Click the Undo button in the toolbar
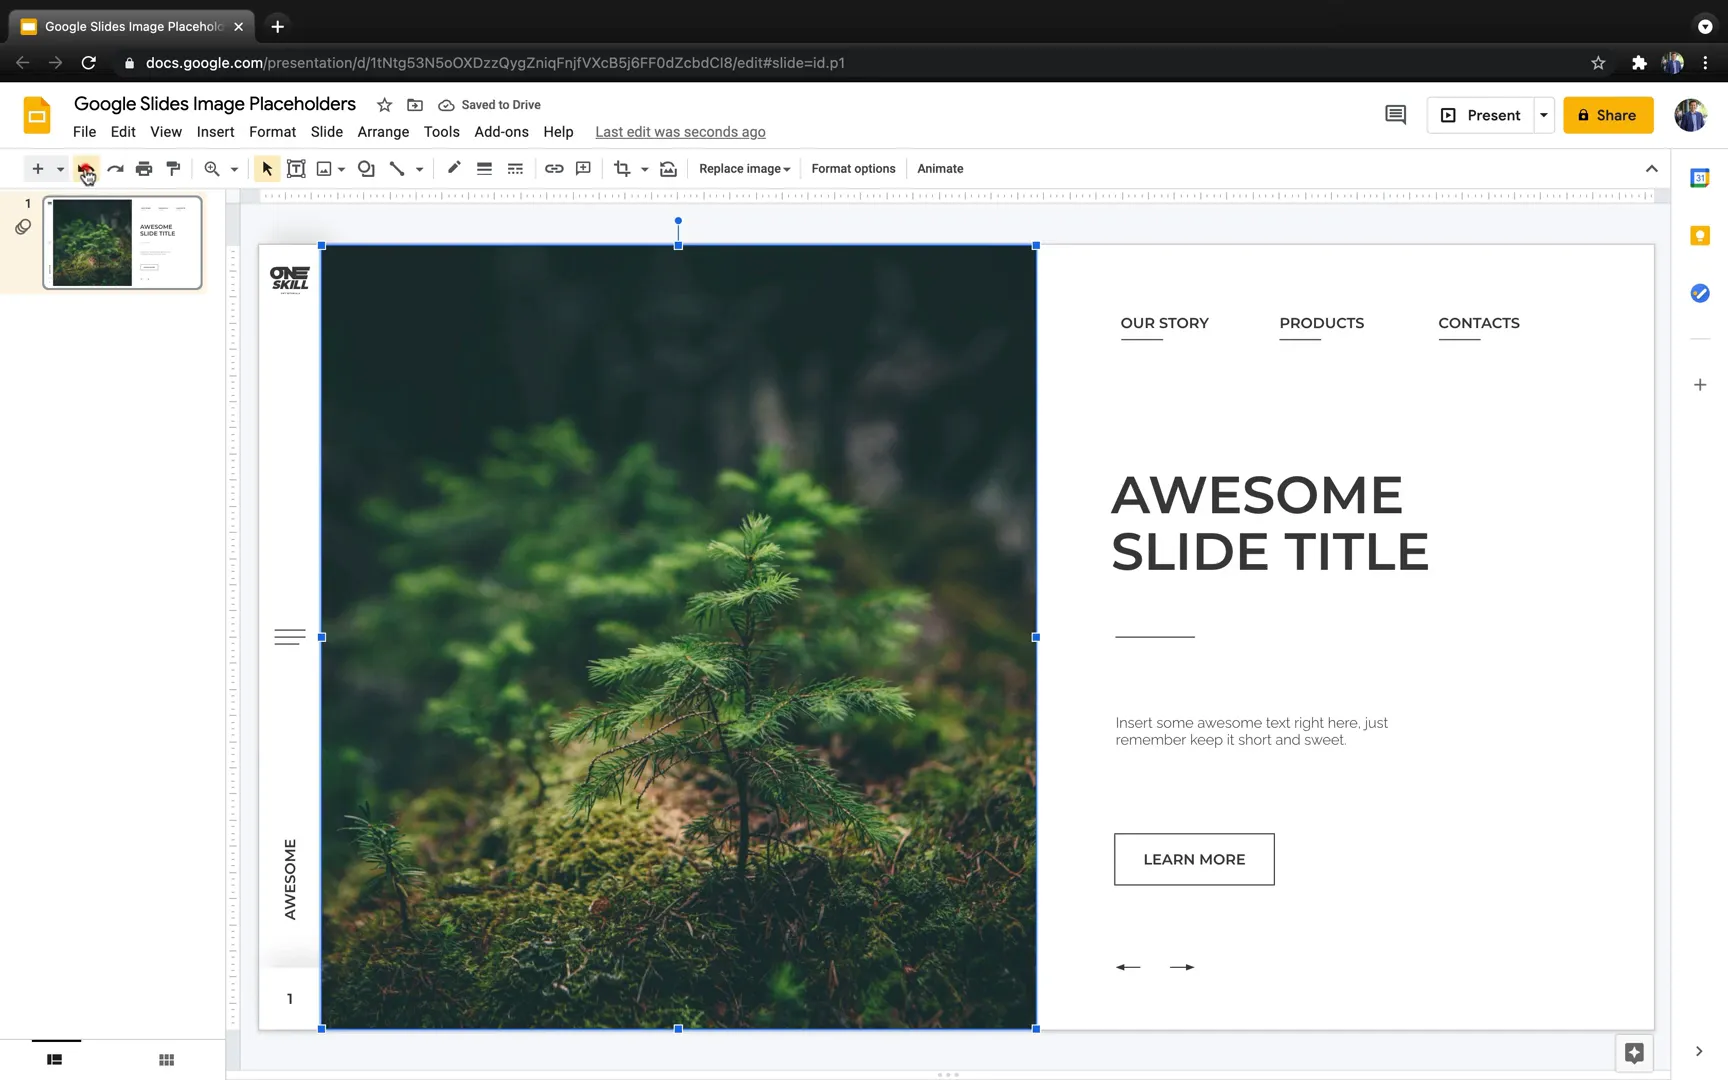The image size is (1728, 1080). coord(86,169)
